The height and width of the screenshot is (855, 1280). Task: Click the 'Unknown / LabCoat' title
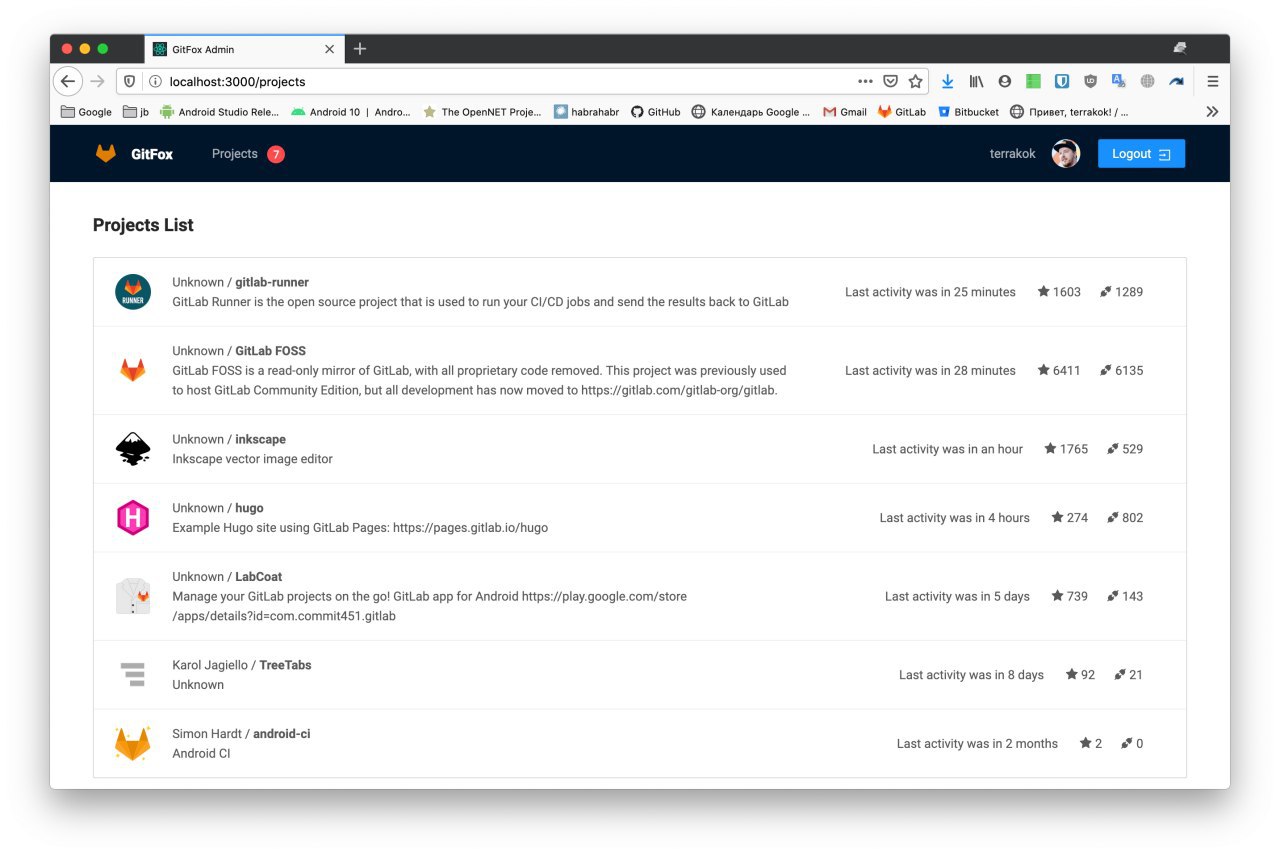pos(227,577)
